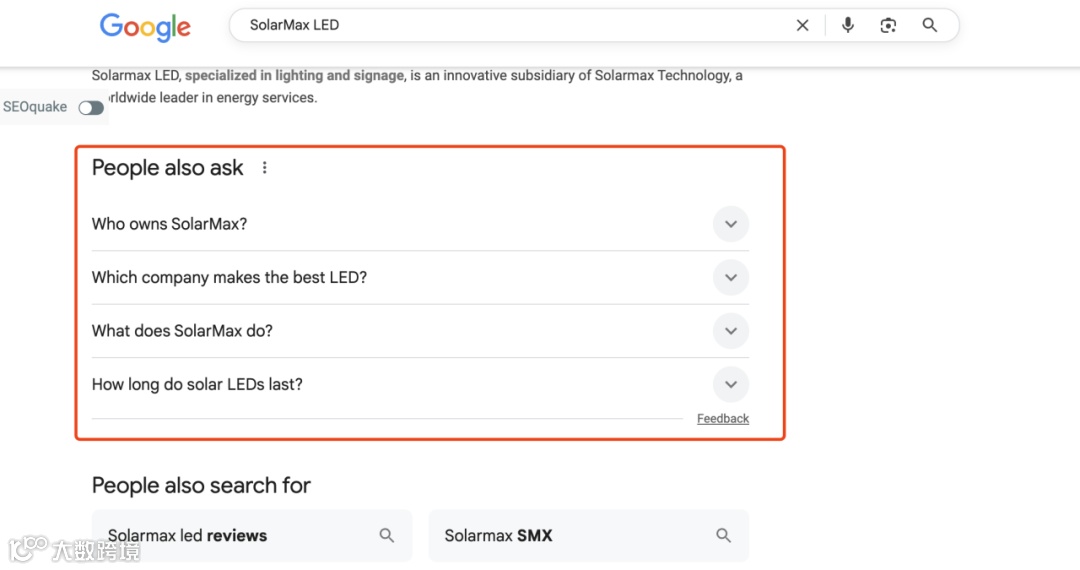Clear the search box with X icon
The width and height of the screenshot is (1080, 570).
coord(802,26)
